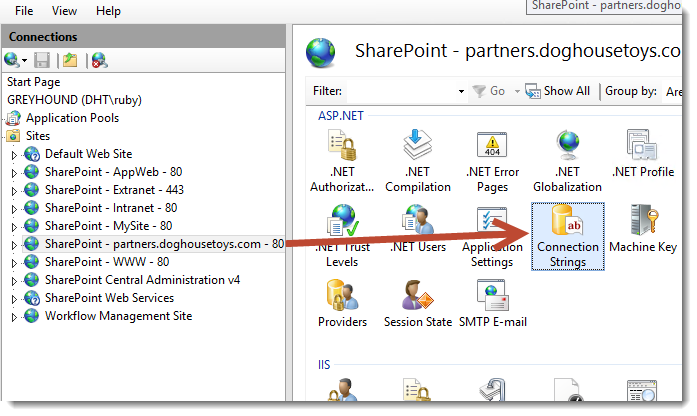Expand the Default Web Site node
The image size is (697, 416).
click(14, 155)
